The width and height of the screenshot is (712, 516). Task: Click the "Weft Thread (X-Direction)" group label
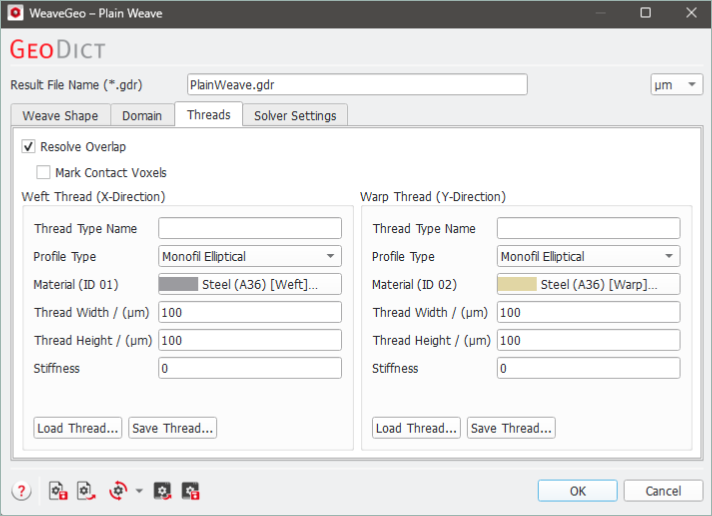pyautogui.click(x=93, y=197)
